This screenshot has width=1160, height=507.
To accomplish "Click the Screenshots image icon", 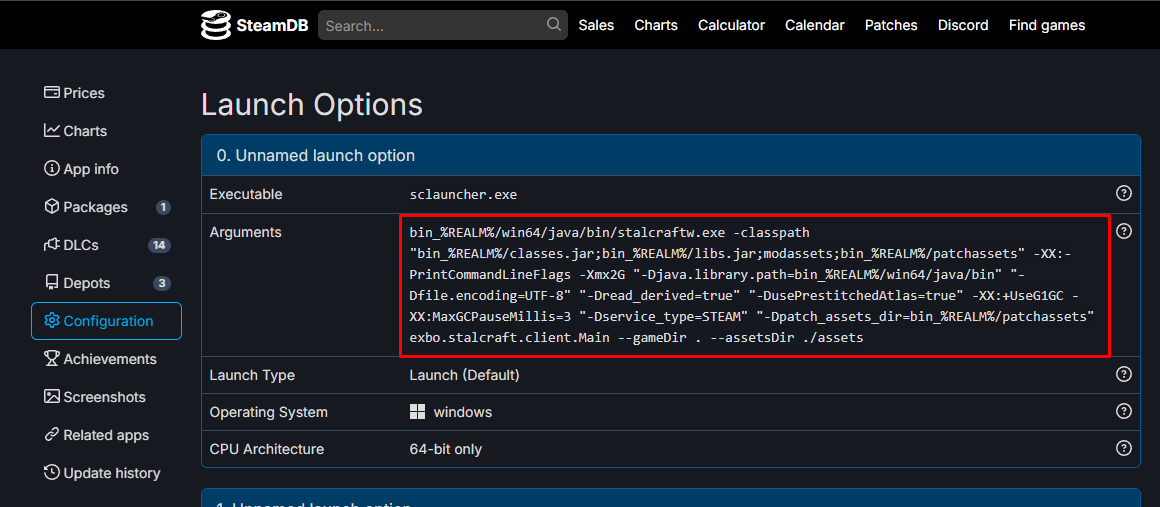I will 52,397.
